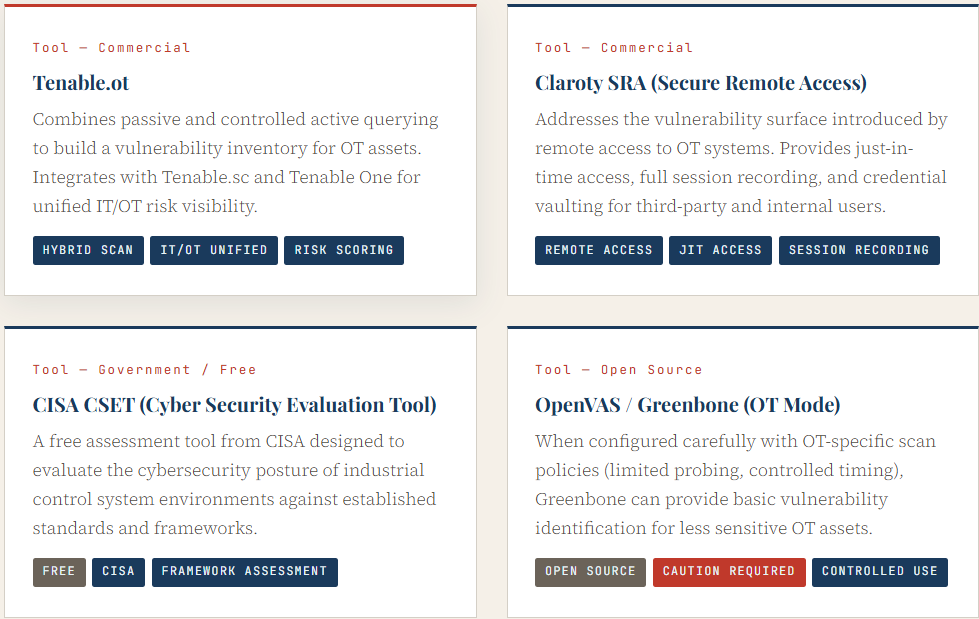Open the CISA CSET (Cyber Security Evaluation Tool) heading
The image size is (979, 619).
pos(234,405)
